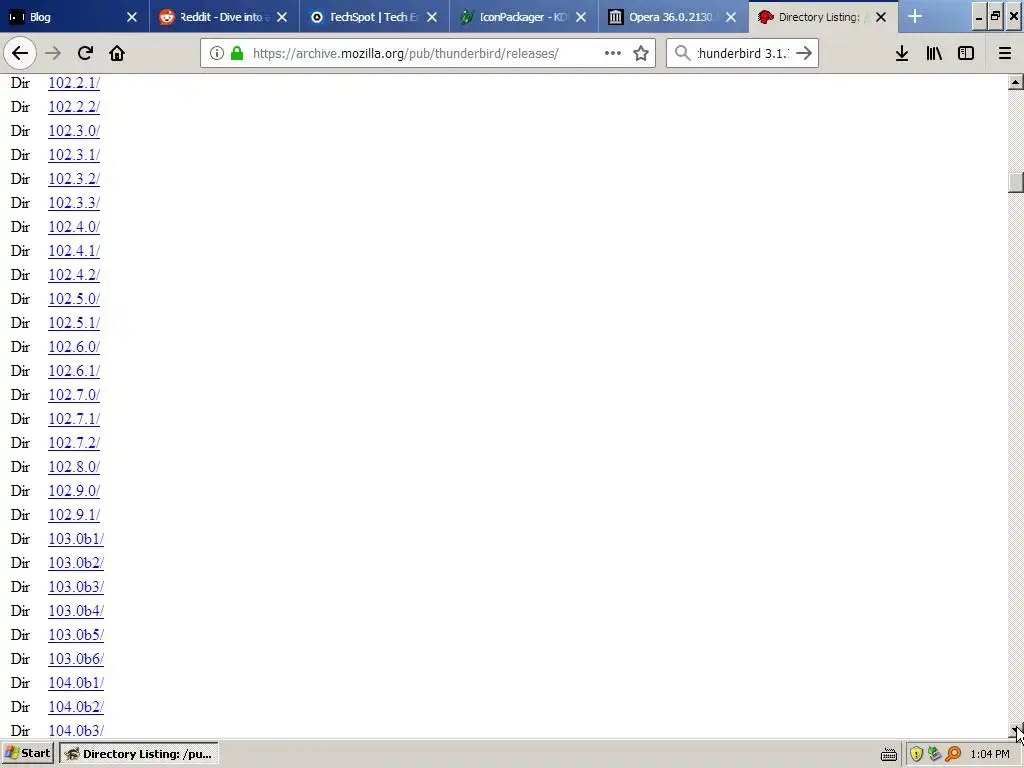Open a new tab
Image resolution: width=1024 pixels, height=768 pixels.
(x=915, y=16)
